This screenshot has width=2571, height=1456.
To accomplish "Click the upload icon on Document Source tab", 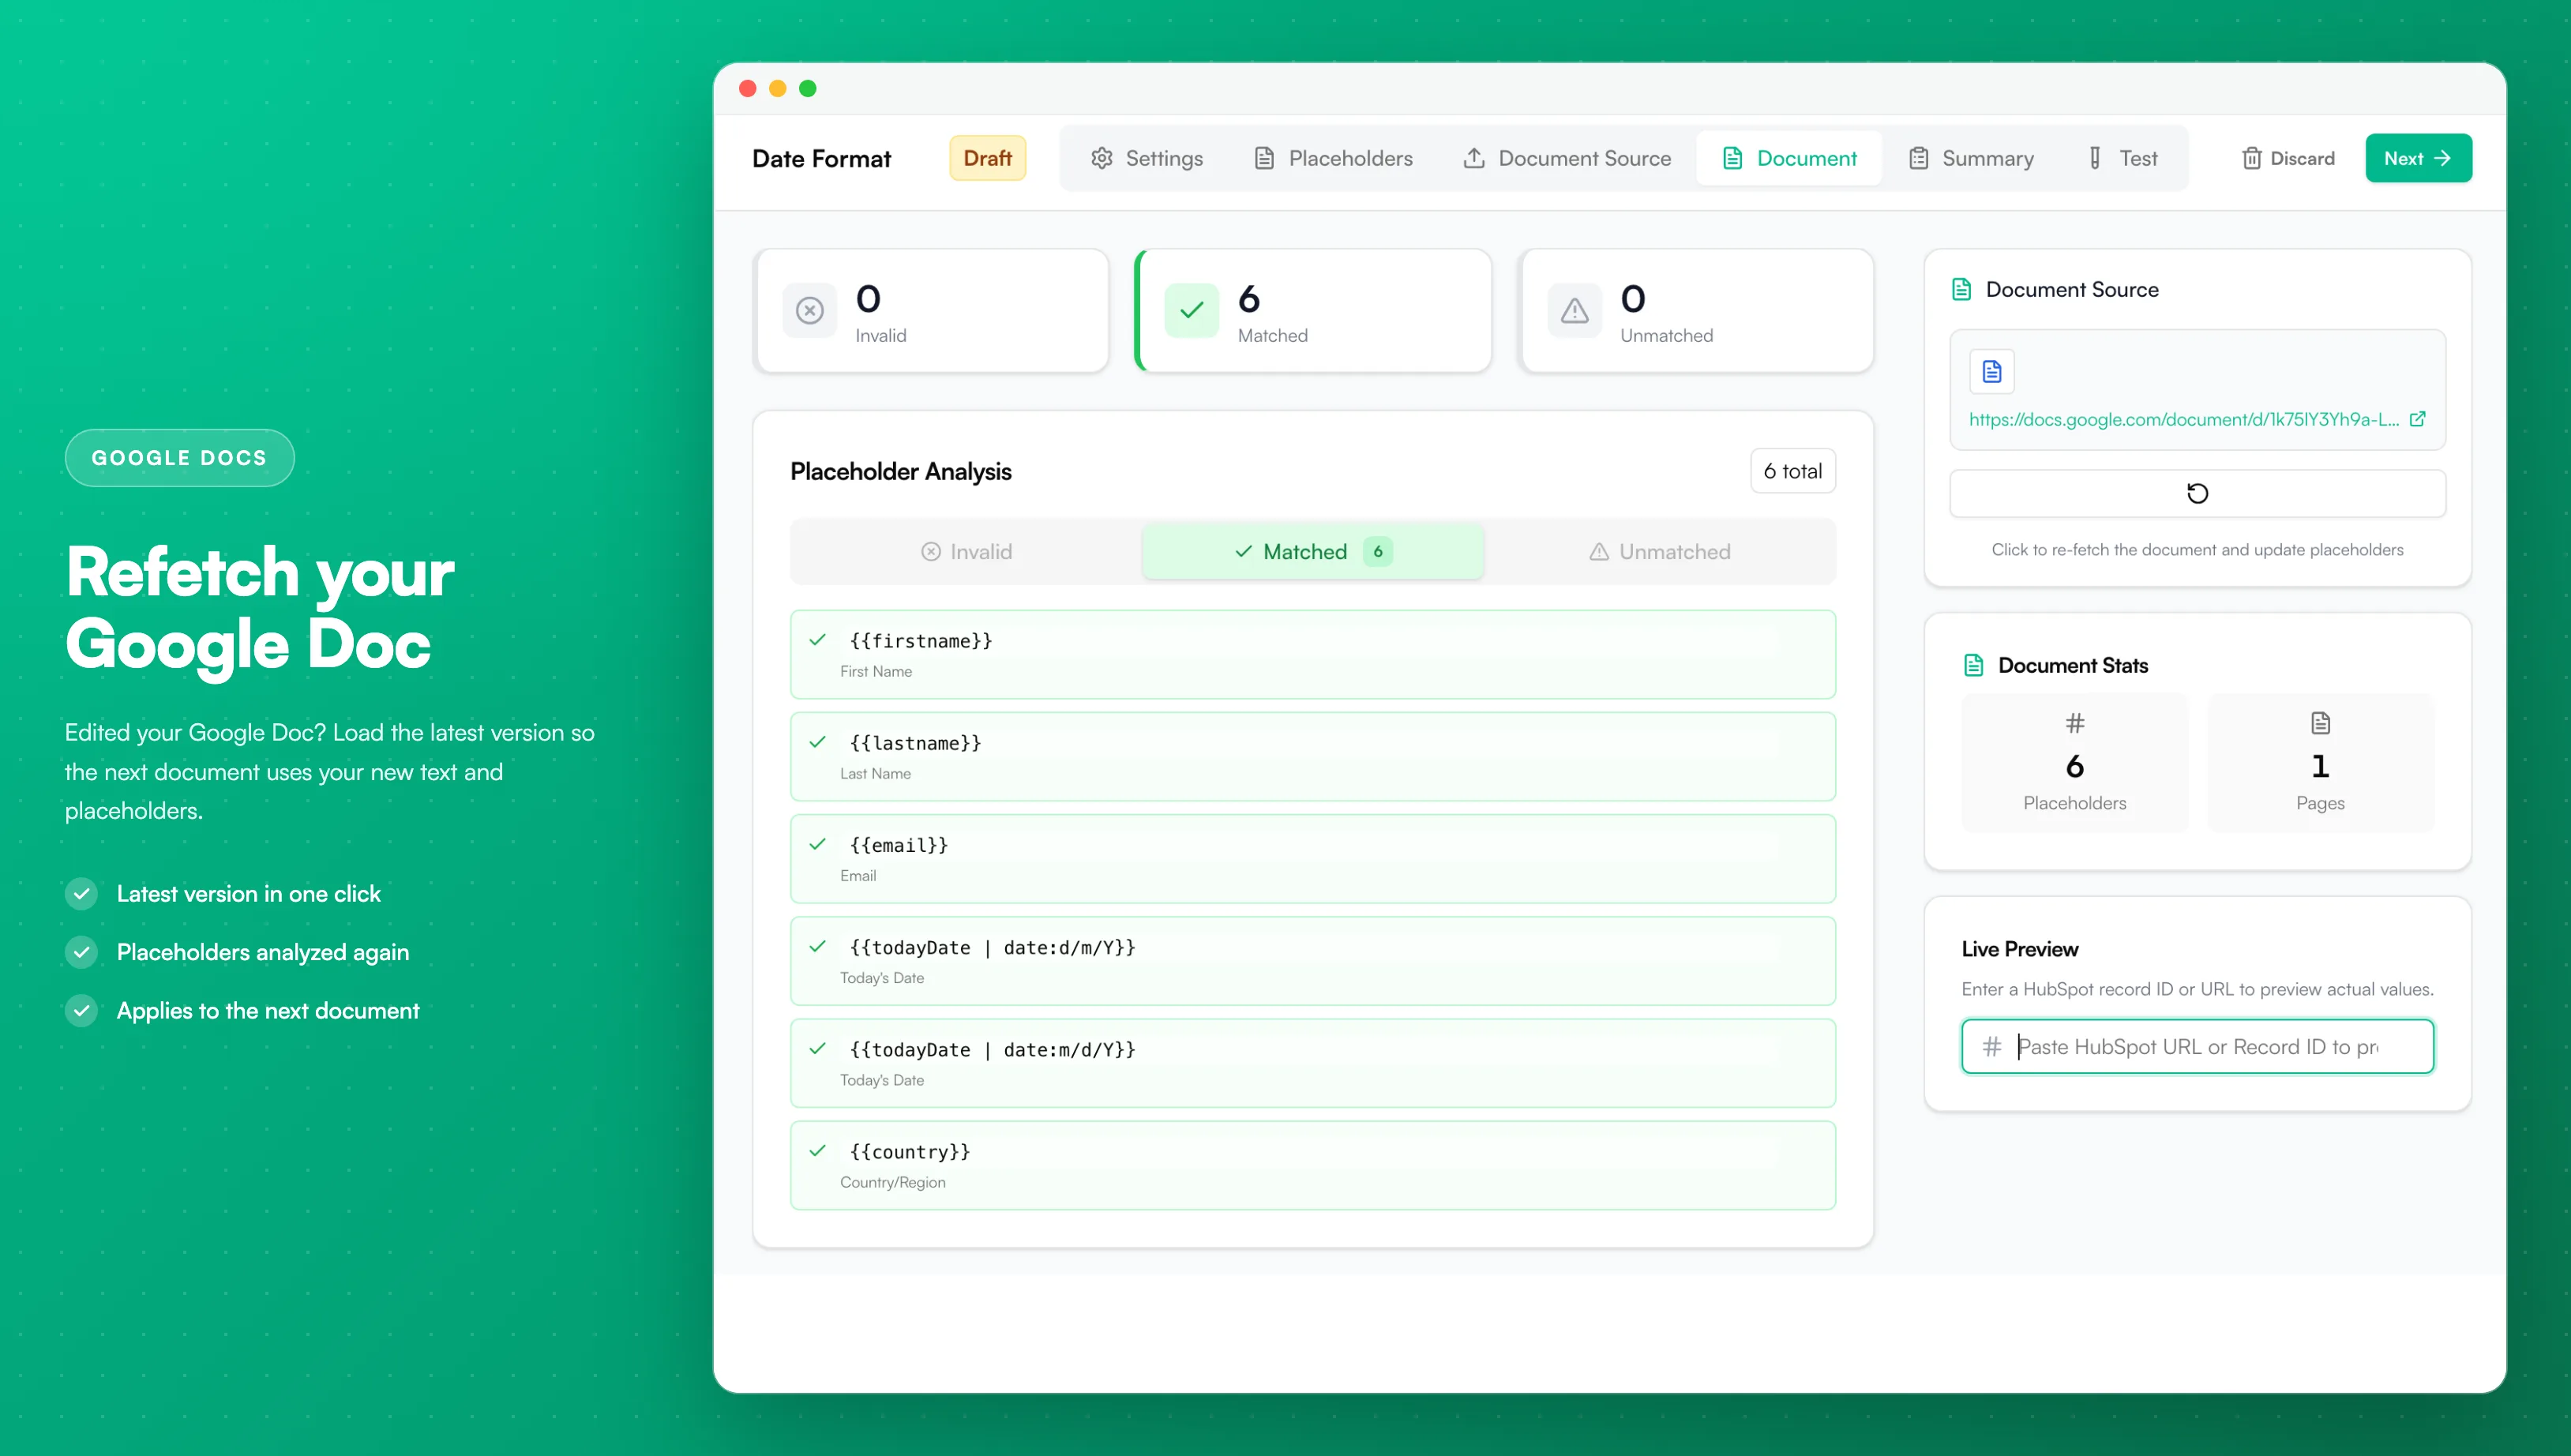I will click(x=1474, y=158).
